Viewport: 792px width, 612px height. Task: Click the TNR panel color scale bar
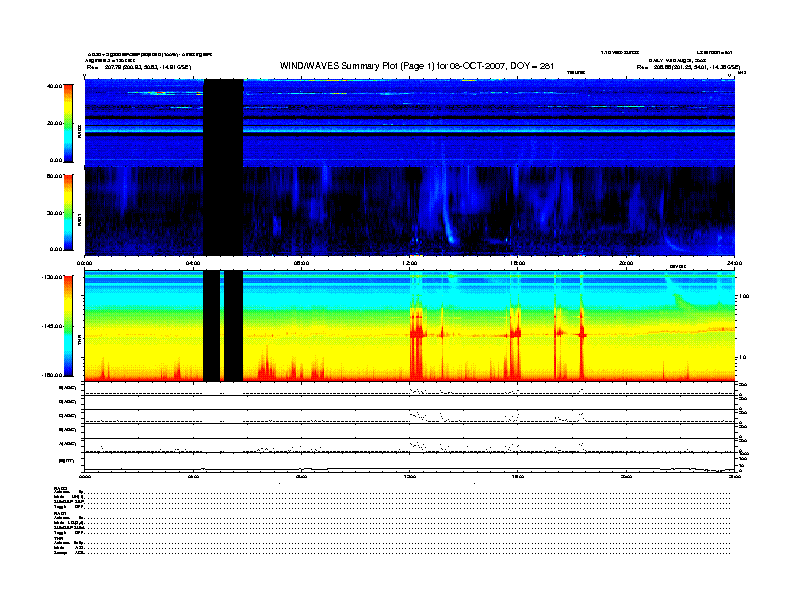68,326
